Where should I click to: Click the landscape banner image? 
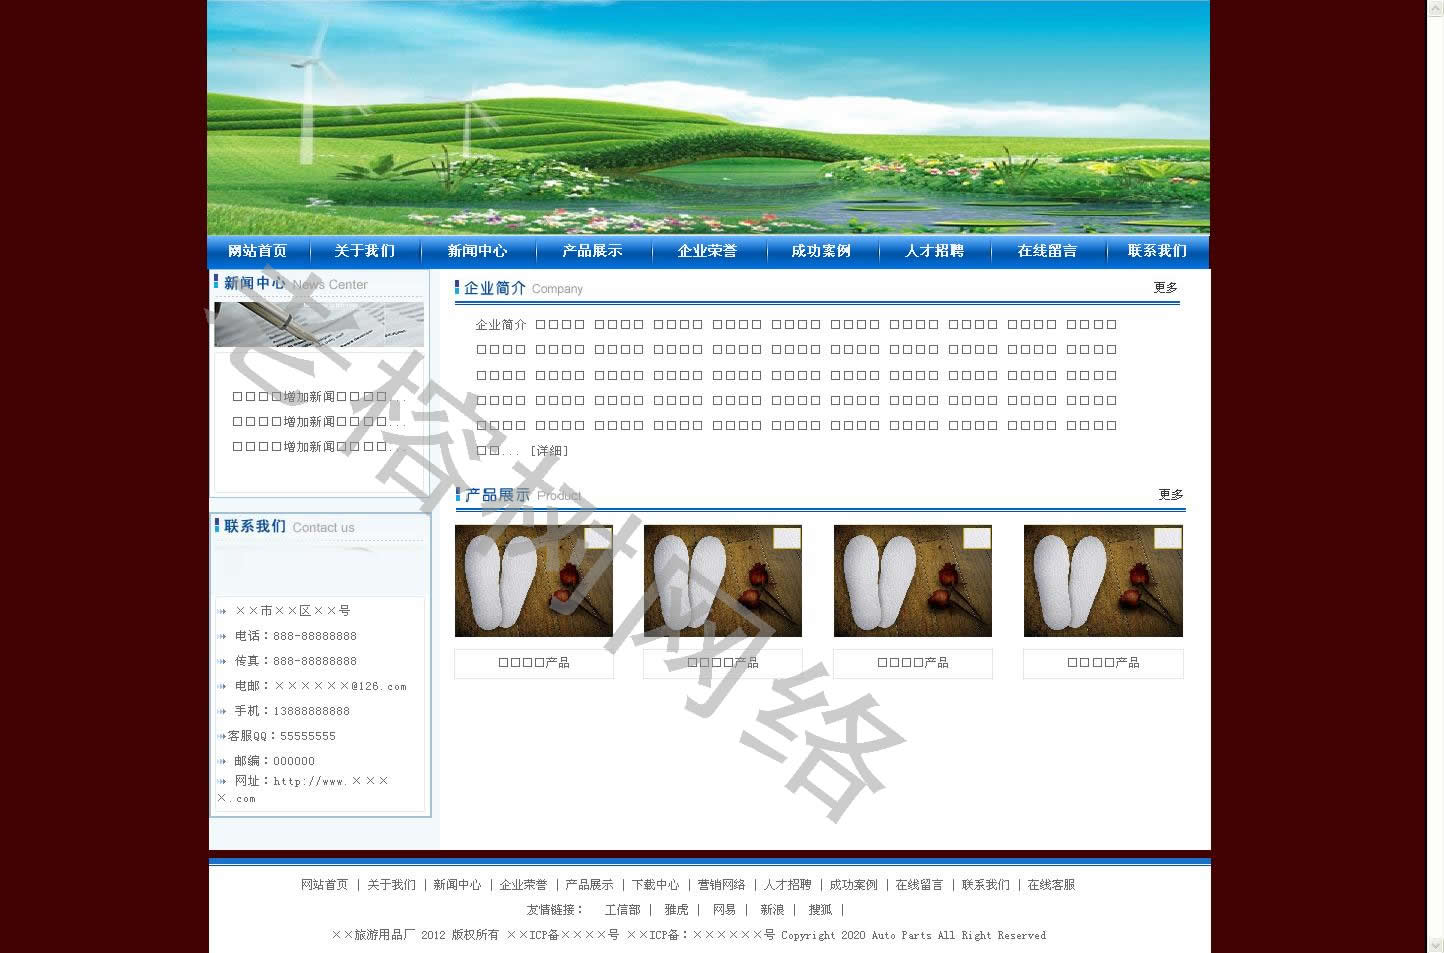(709, 117)
